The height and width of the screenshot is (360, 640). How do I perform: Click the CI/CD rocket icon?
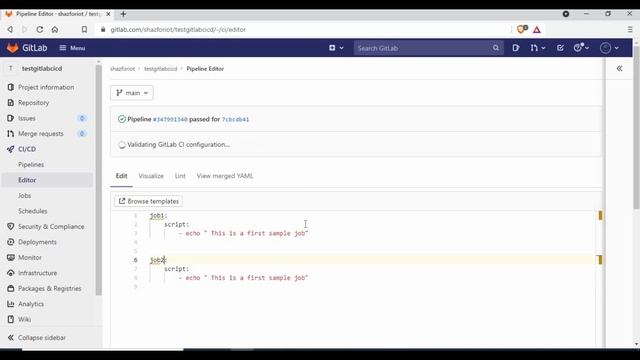pos(11,149)
